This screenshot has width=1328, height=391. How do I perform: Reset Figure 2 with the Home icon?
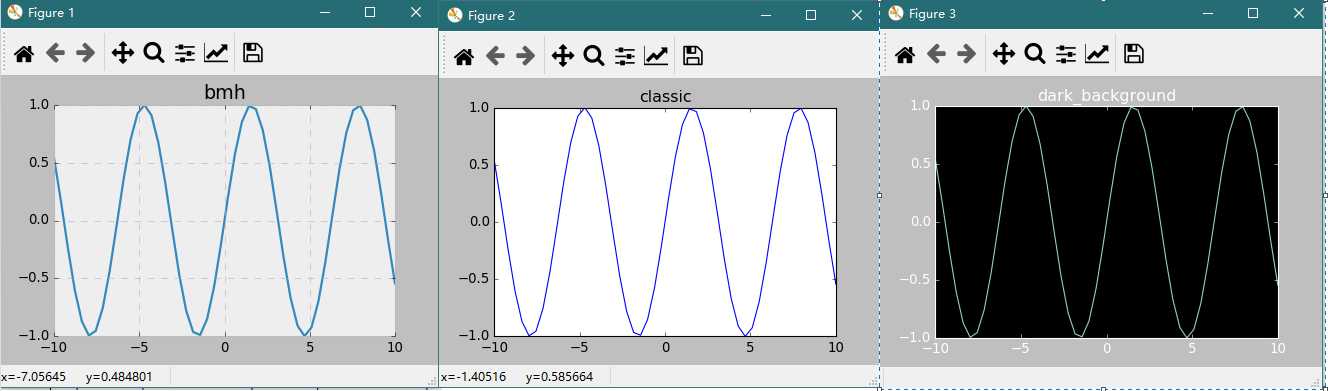click(463, 57)
